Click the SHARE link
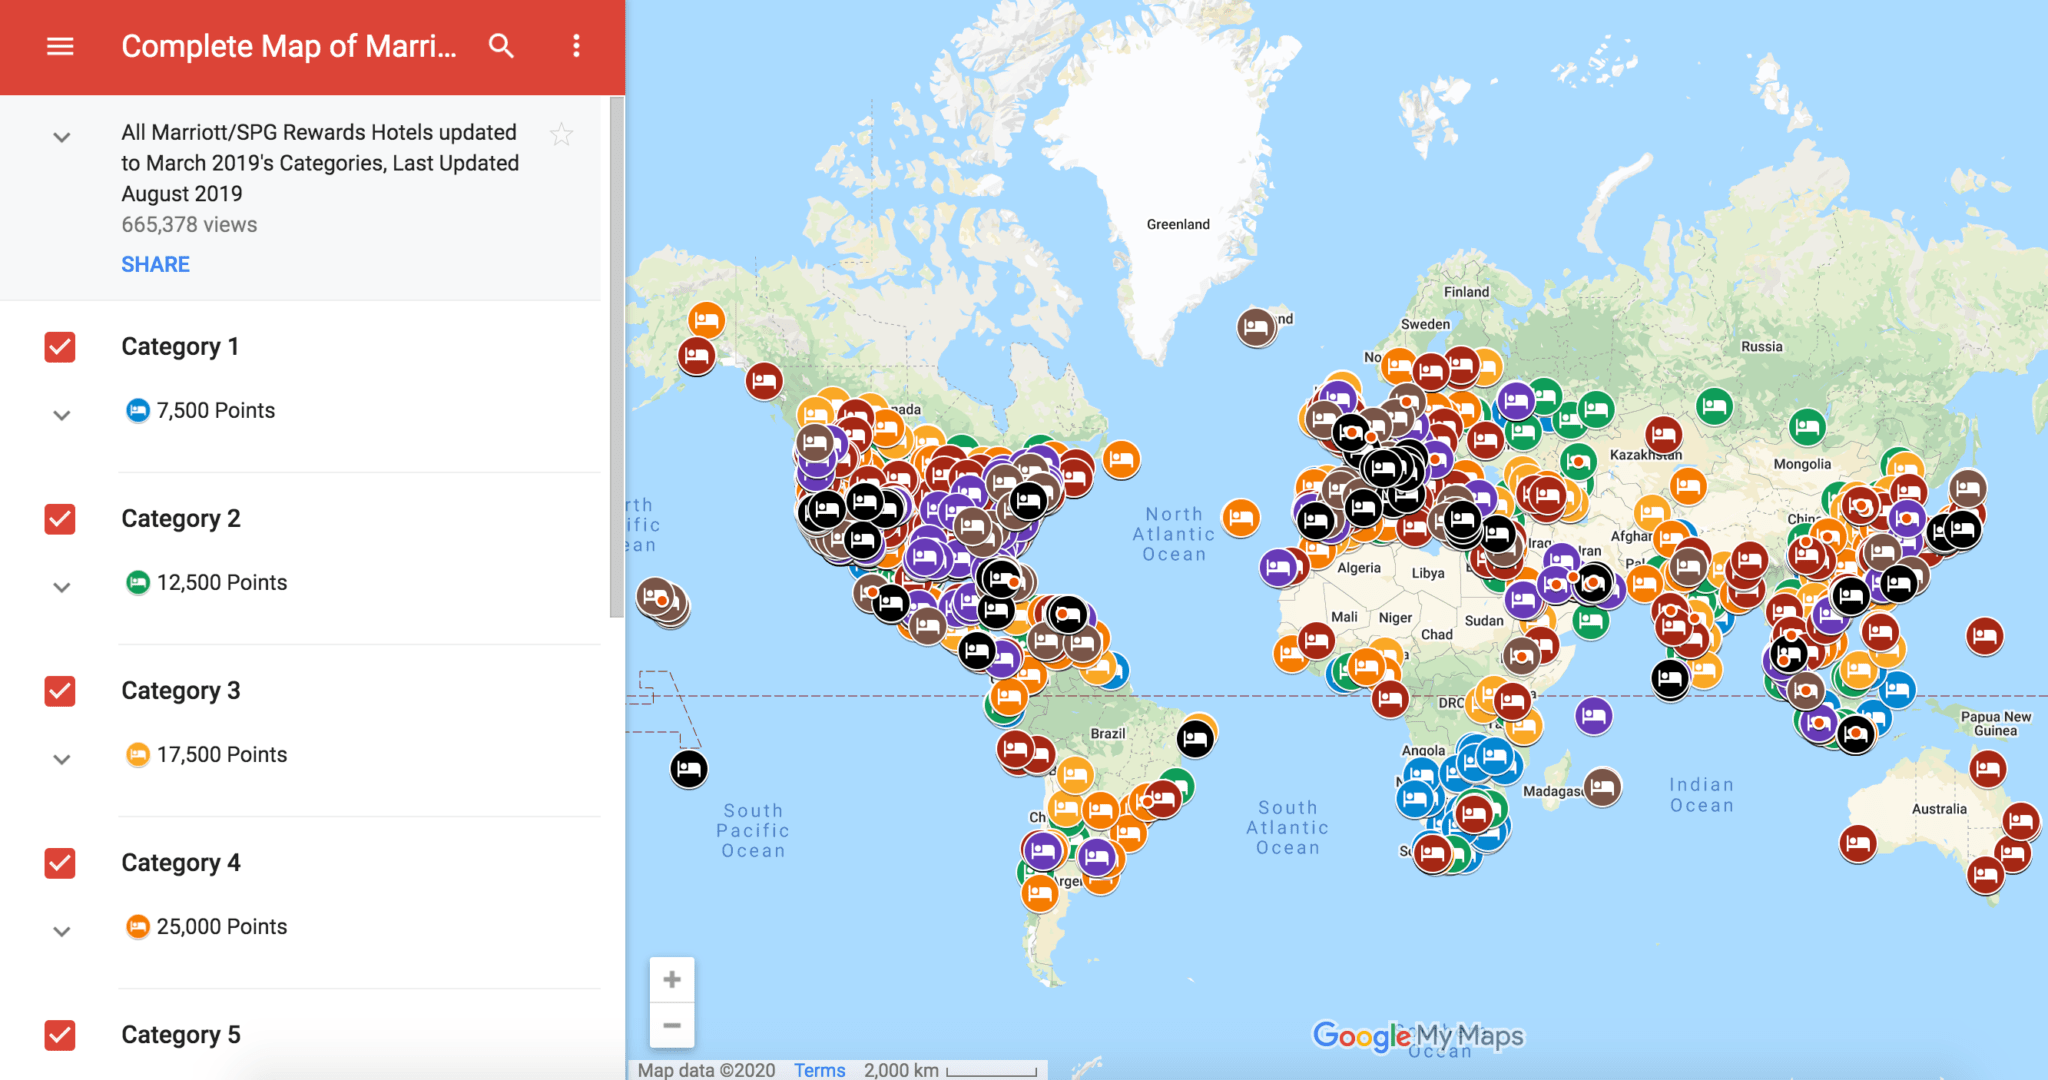Viewport: 2048px width, 1080px height. click(x=155, y=264)
